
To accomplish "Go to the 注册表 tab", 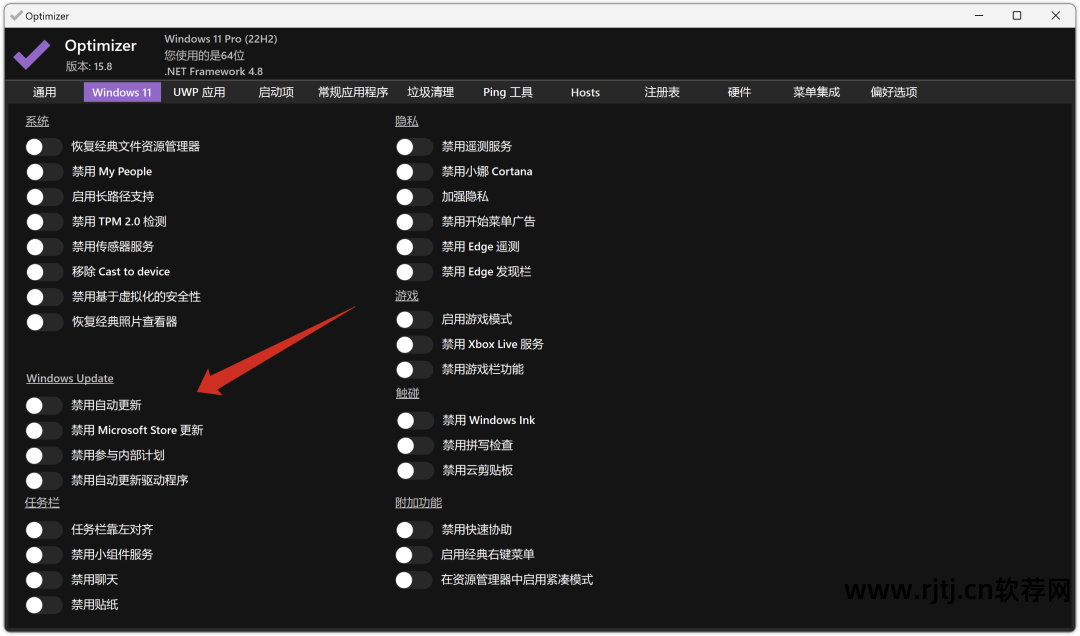I will (661, 91).
